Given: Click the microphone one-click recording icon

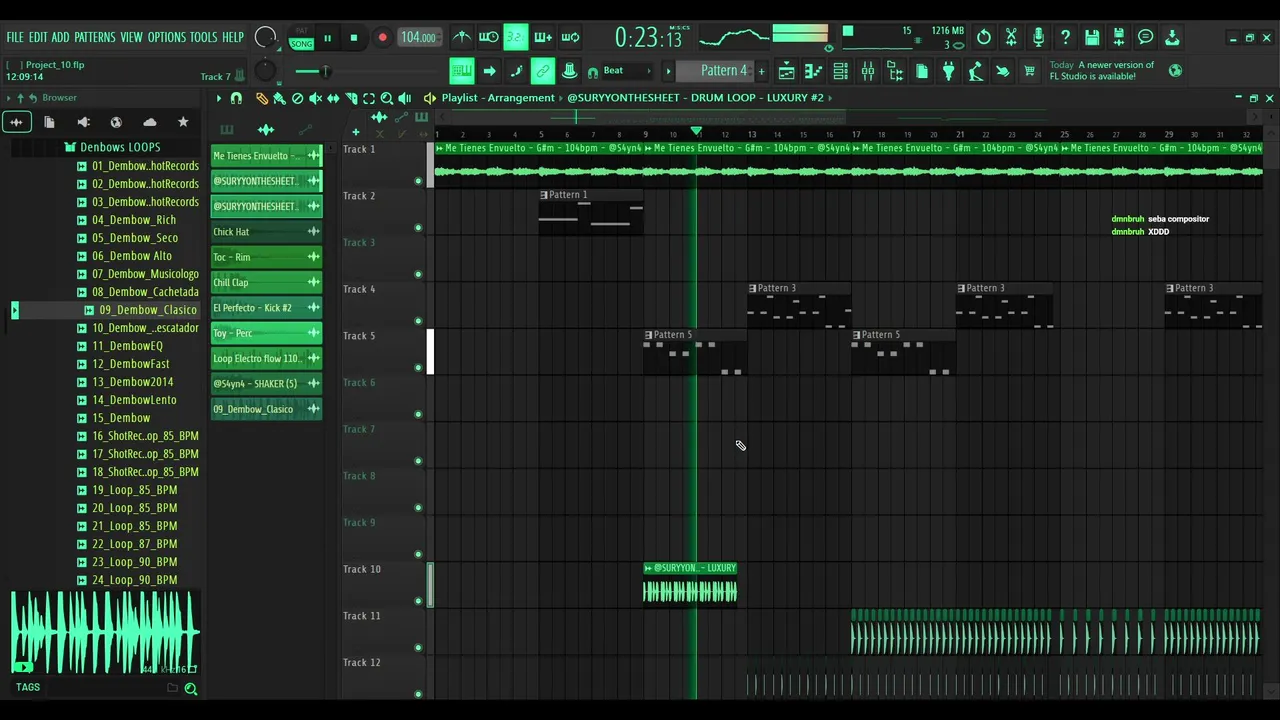Looking at the screenshot, I should 1038,37.
